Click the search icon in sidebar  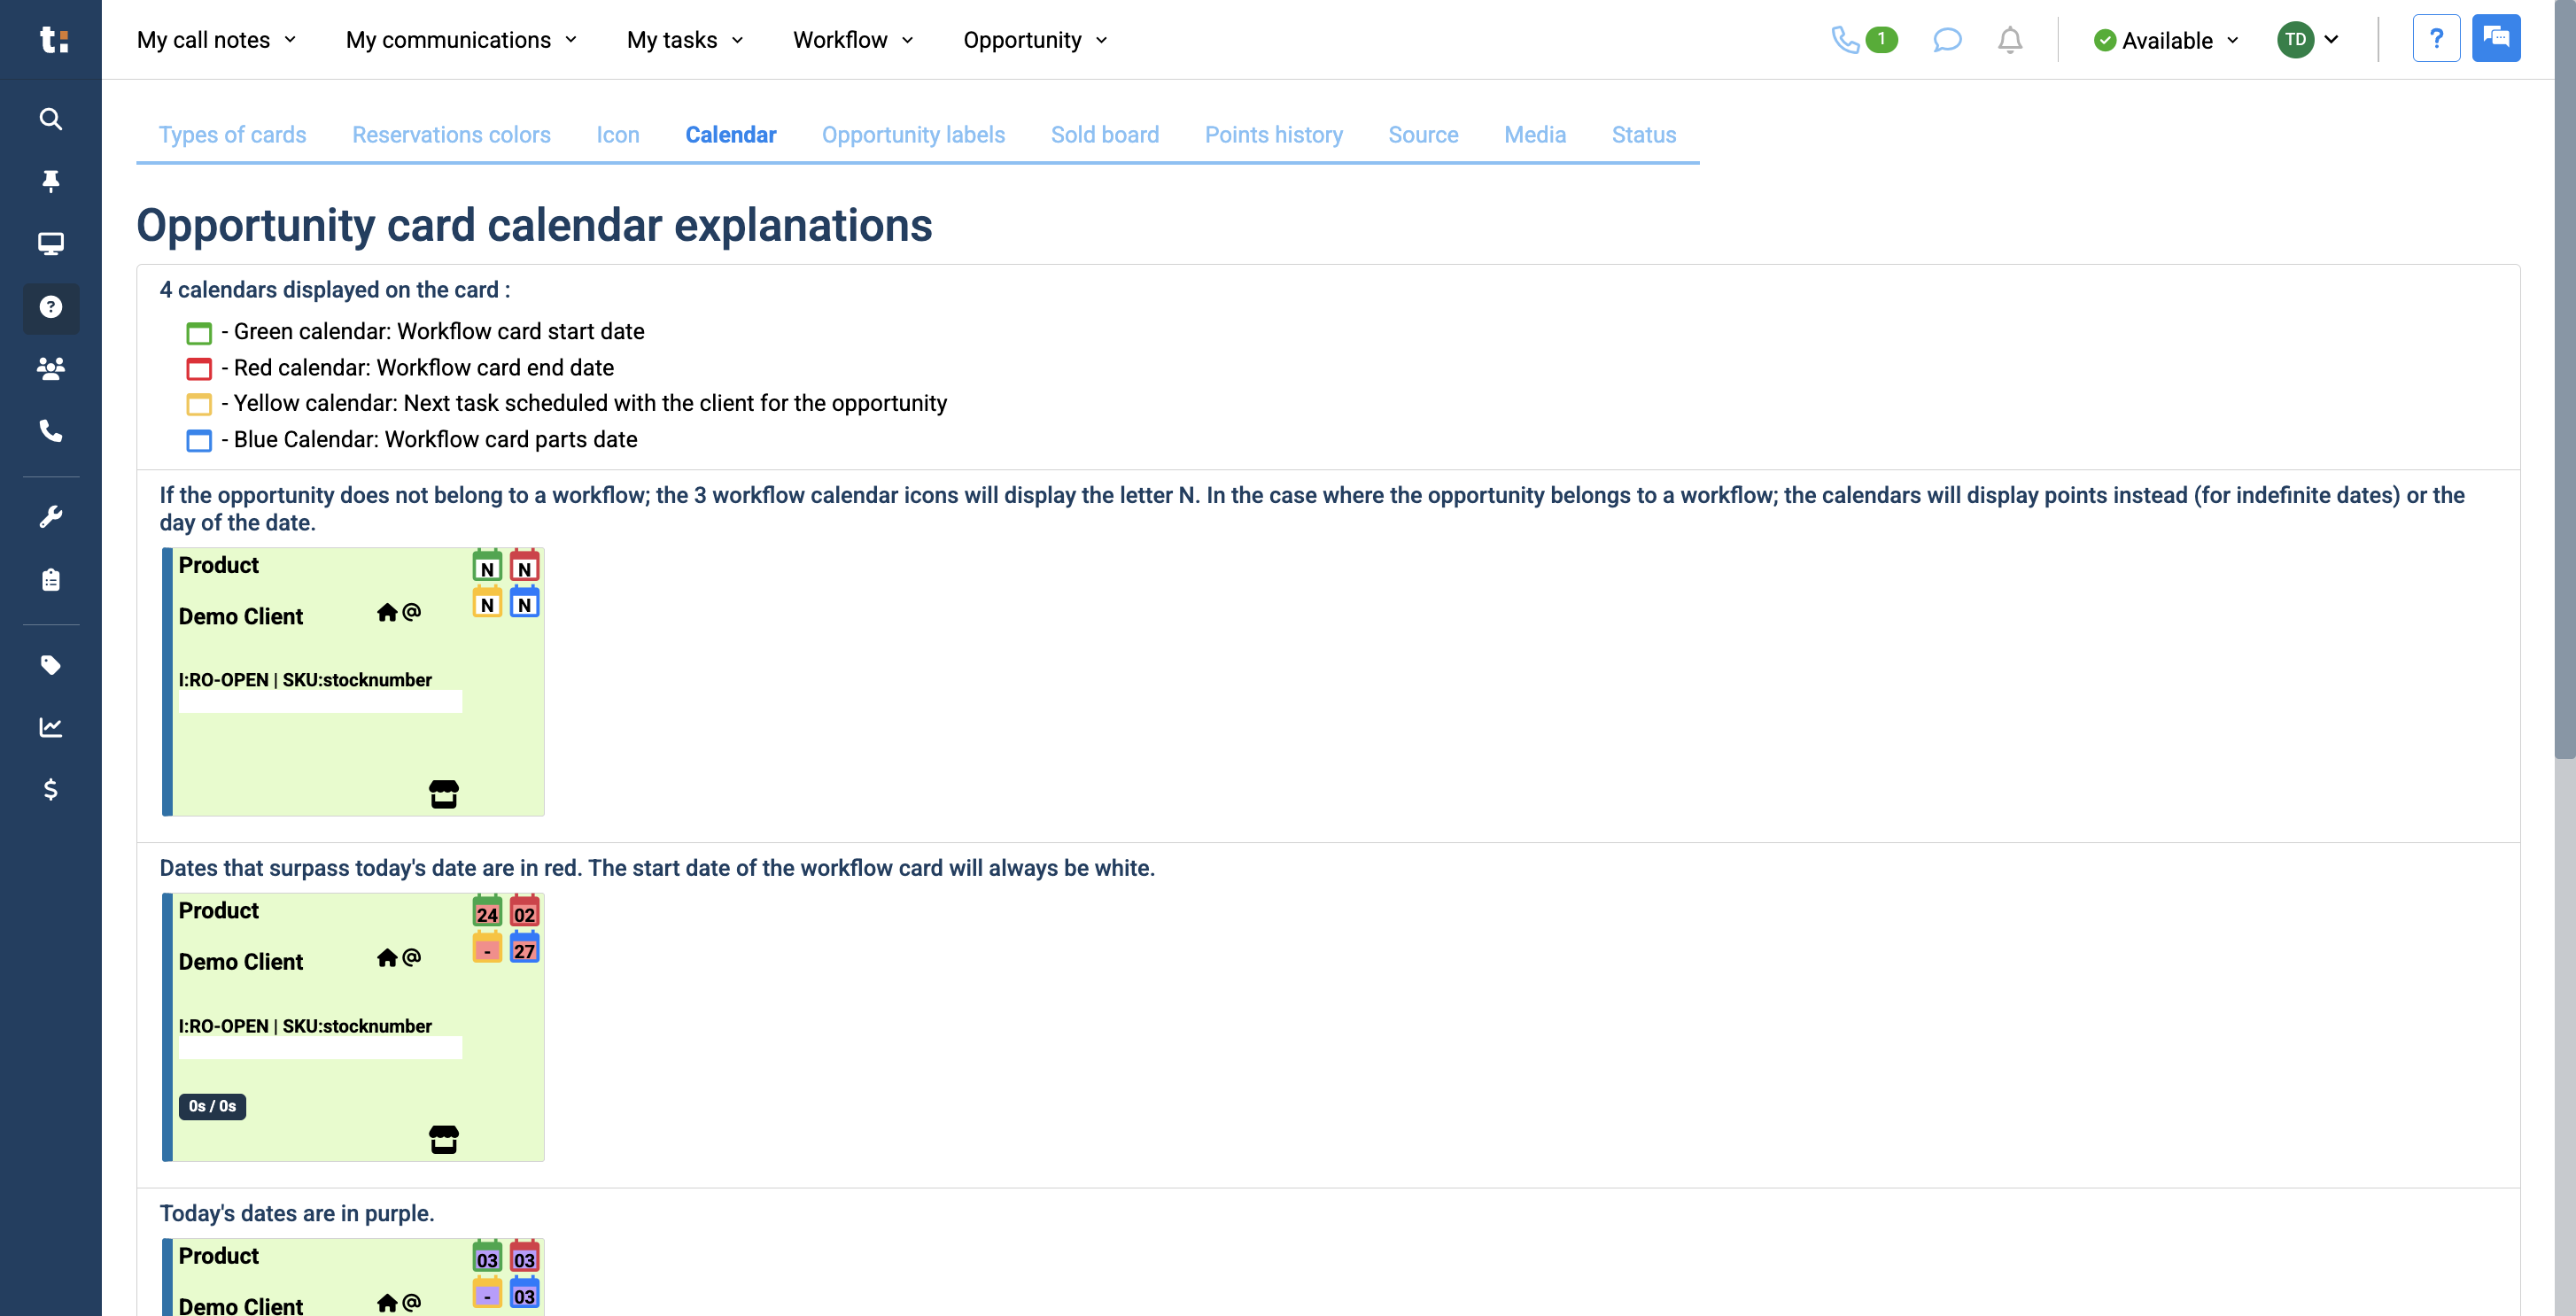coord(51,119)
